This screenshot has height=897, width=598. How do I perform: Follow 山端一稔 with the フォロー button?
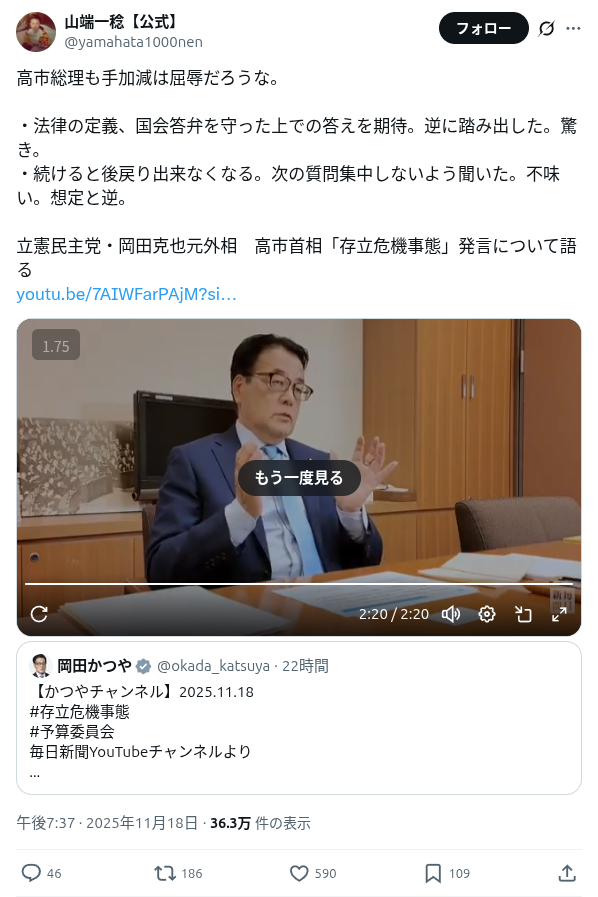[484, 28]
